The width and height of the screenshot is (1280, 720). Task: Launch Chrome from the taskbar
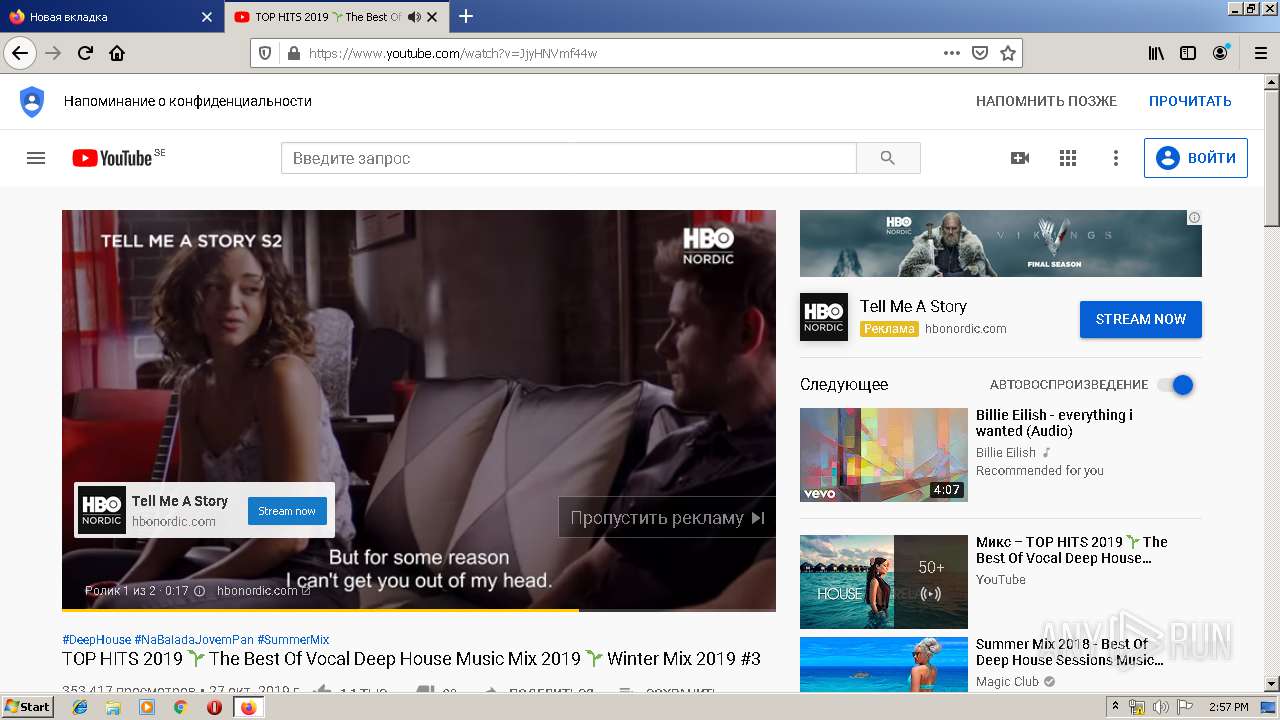click(x=180, y=707)
